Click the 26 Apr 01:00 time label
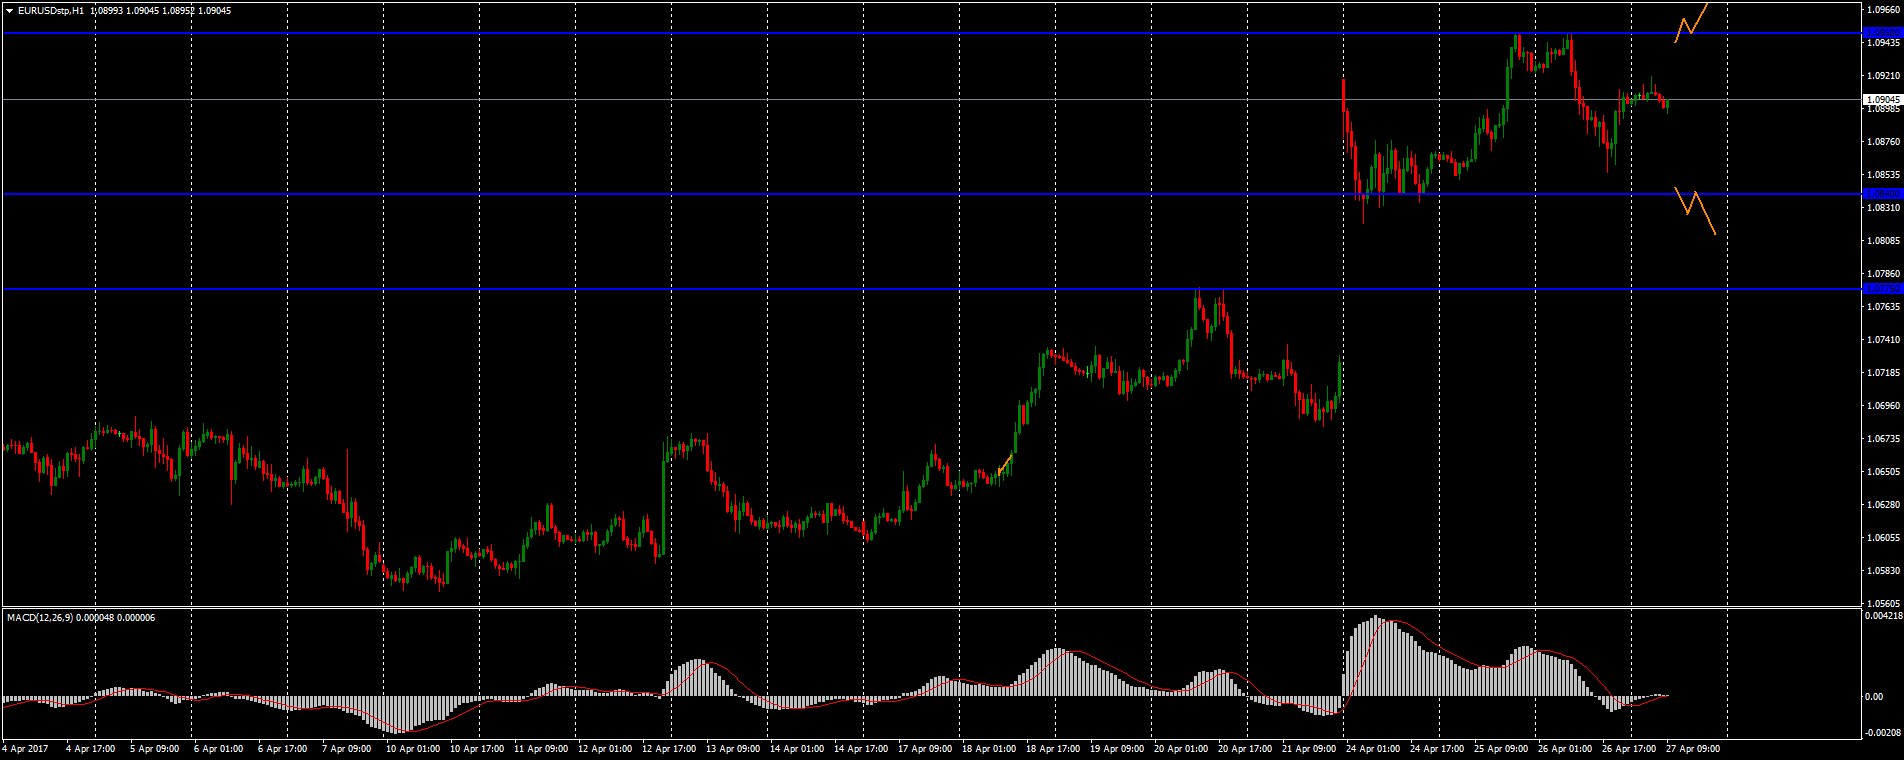Screen dimensions: 1904x760 [x=1565, y=748]
